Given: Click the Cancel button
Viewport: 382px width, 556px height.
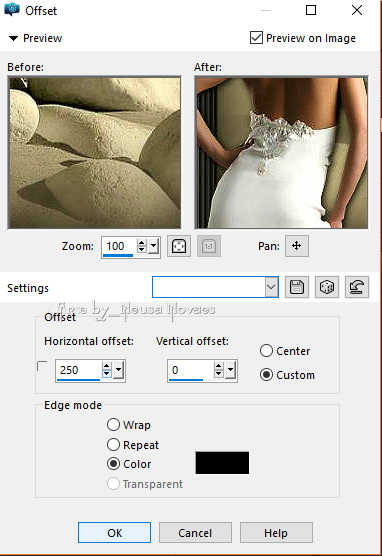Looking at the screenshot, I should pos(195,533).
